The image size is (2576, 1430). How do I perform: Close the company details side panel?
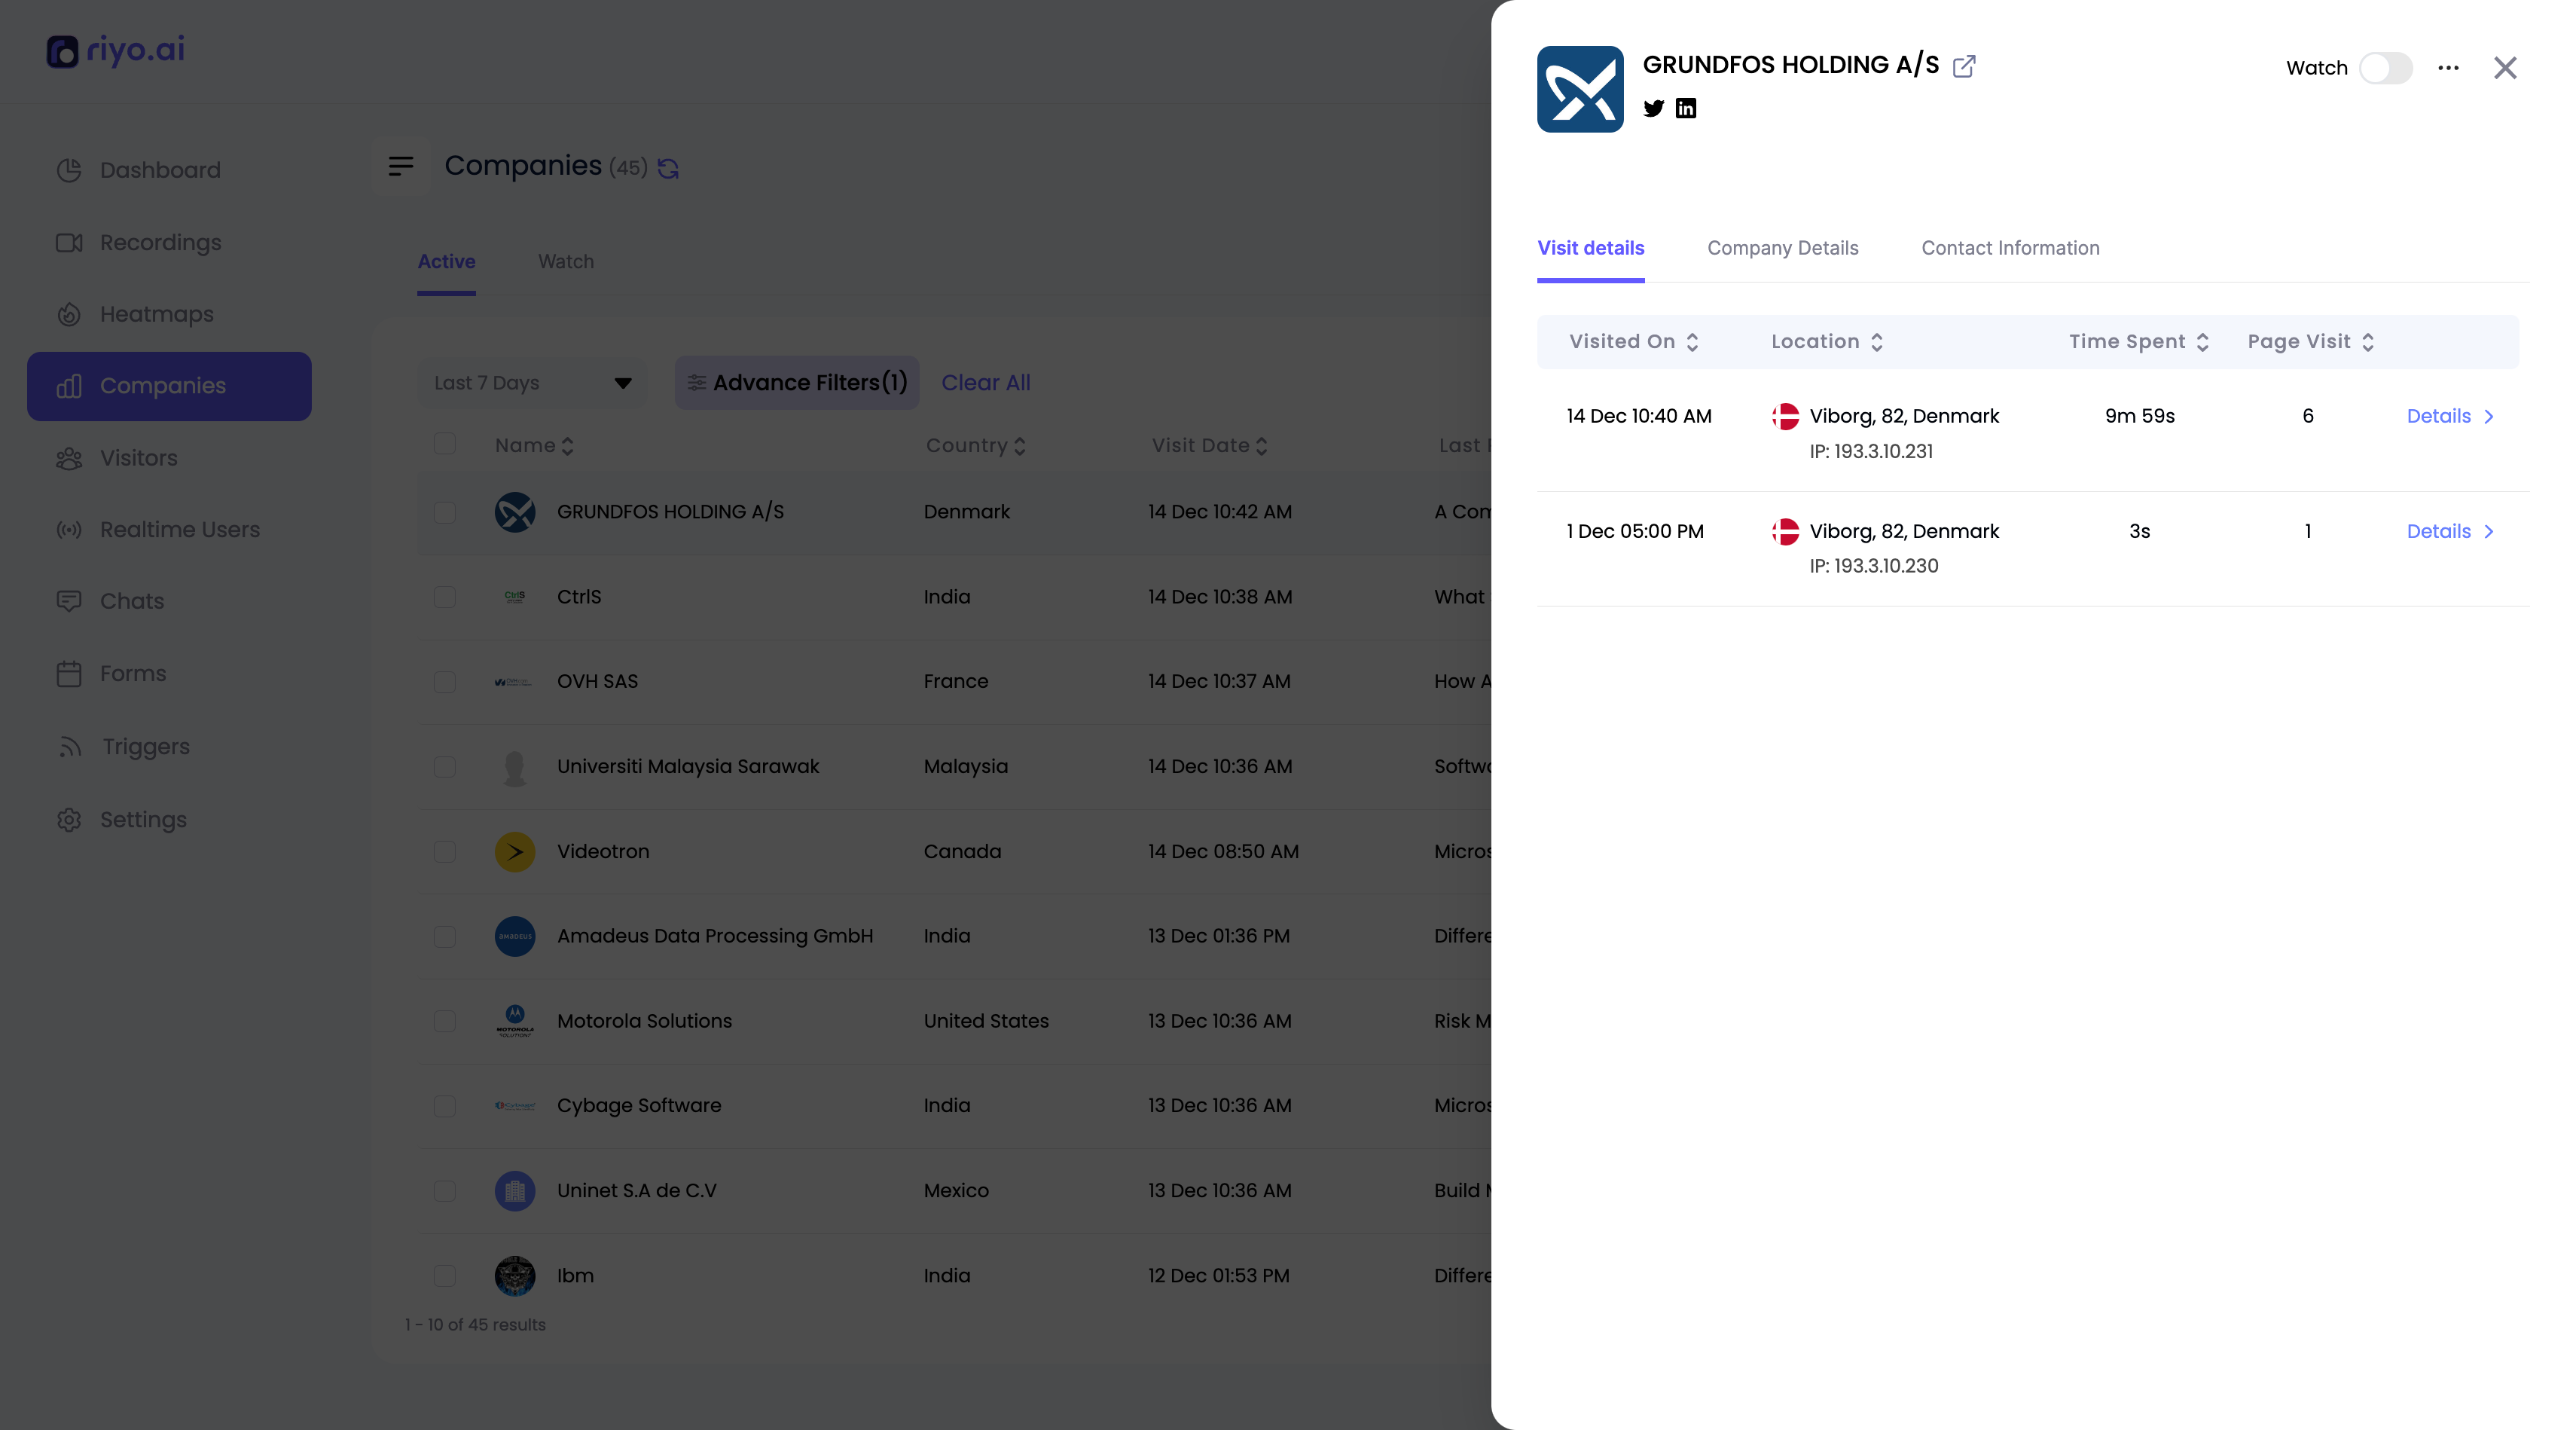tap(2505, 68)
